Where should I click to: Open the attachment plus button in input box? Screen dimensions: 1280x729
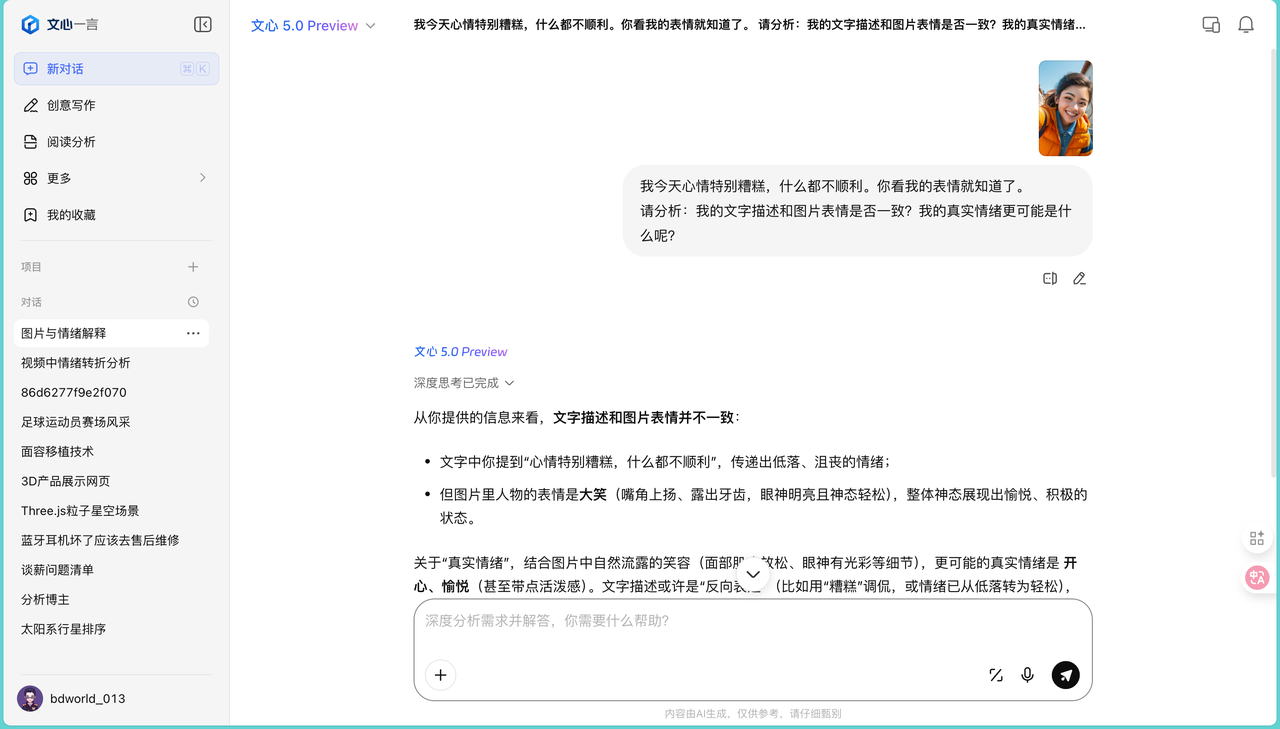pos(440,675)
